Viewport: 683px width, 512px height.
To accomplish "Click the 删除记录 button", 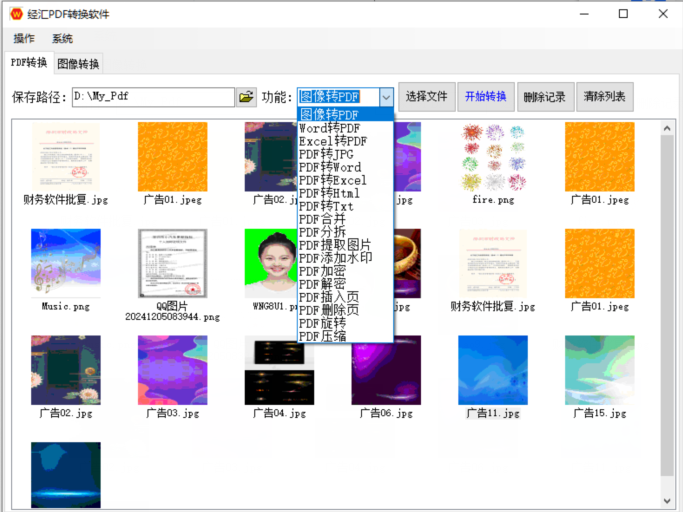I will 544,97.
